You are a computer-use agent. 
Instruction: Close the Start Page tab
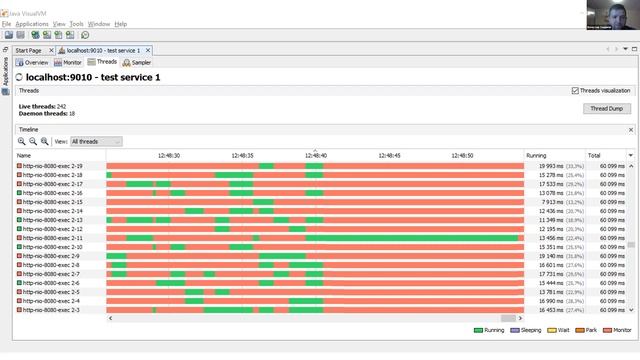(x=51, y=50)
